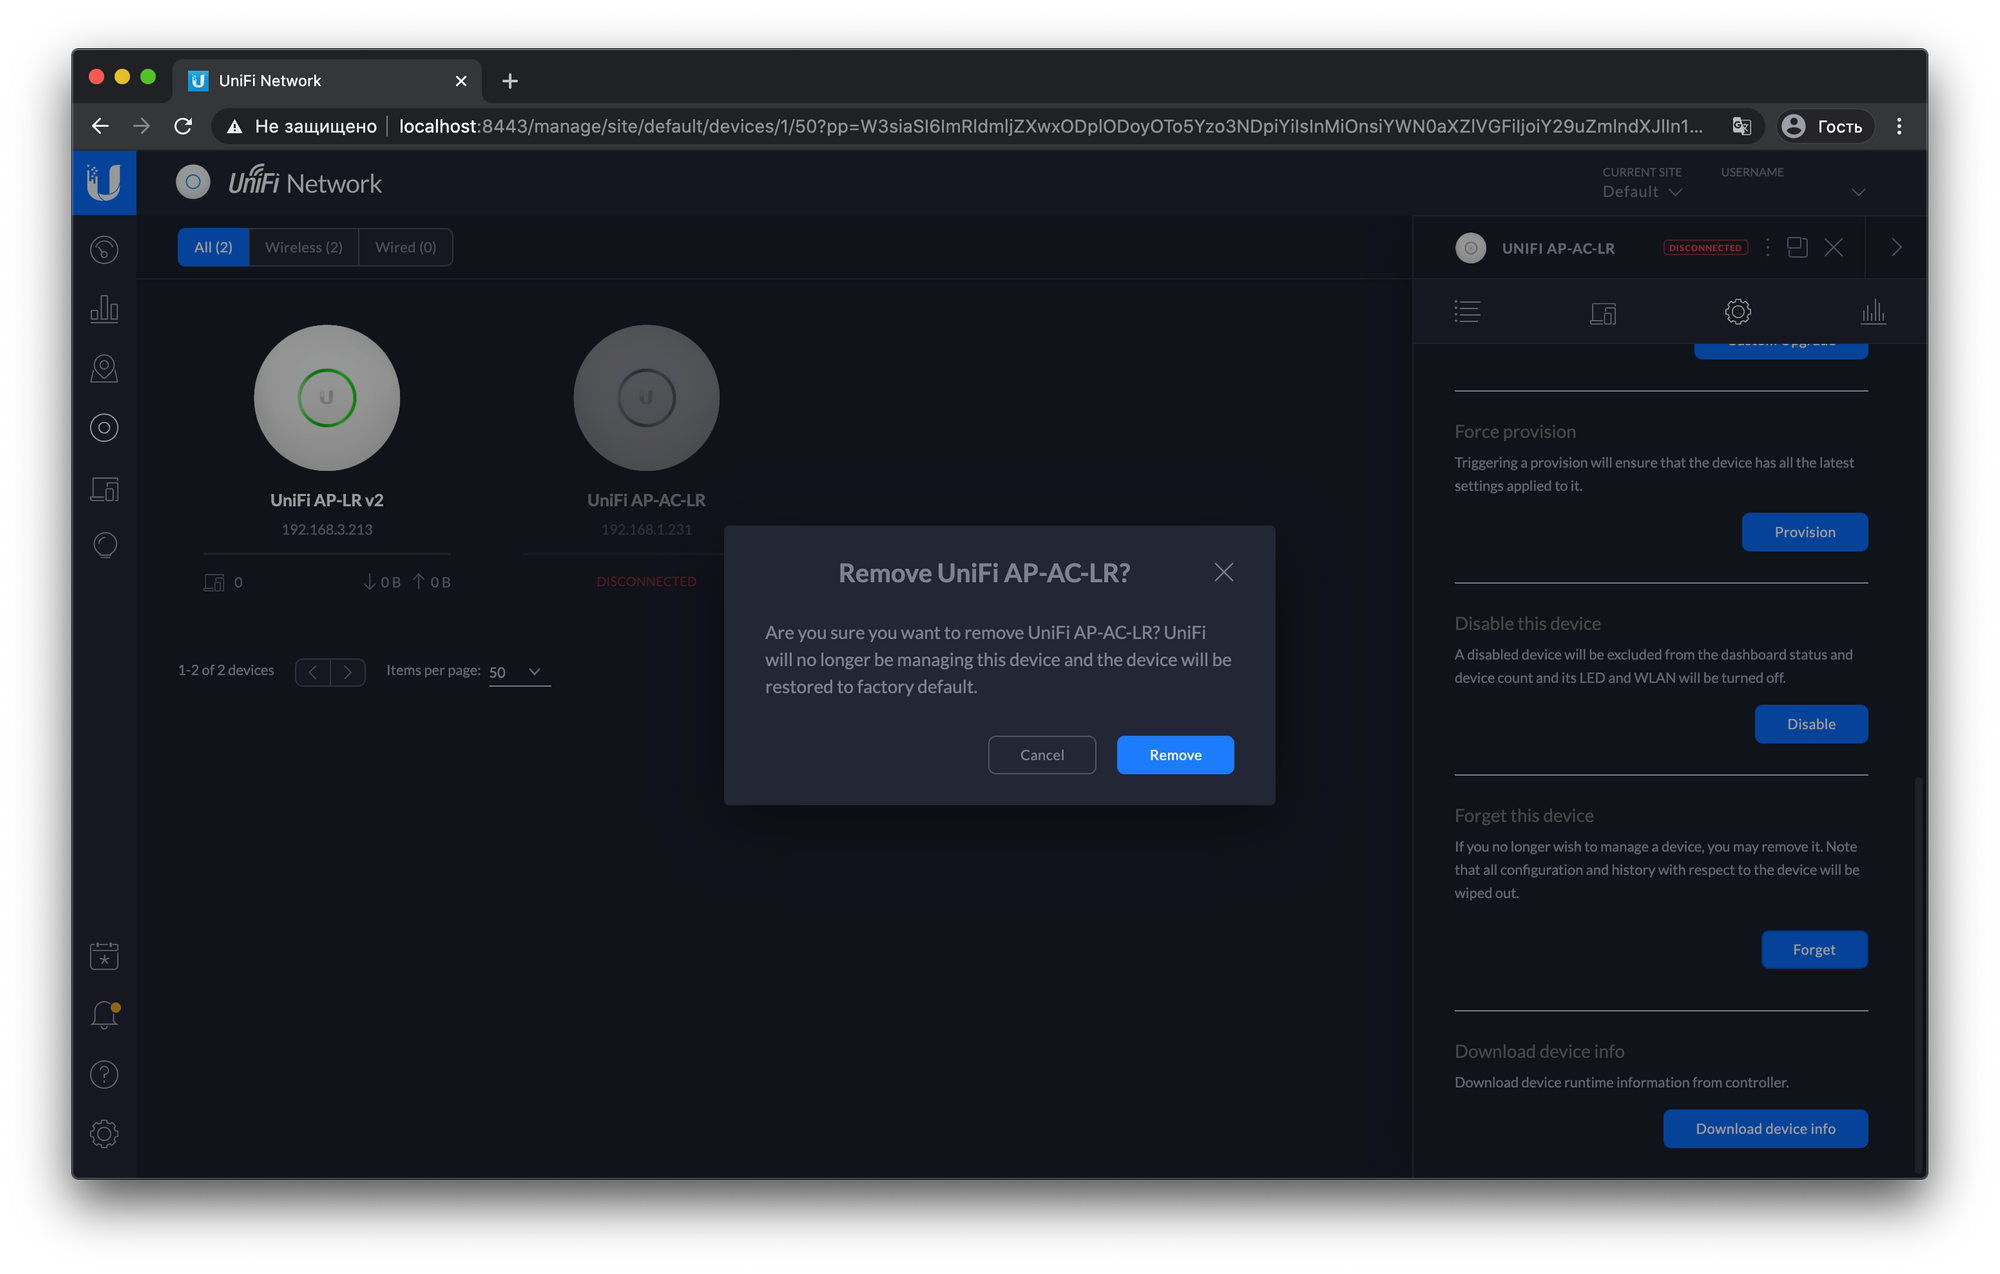
Task: Confirm removal by clicking Remove
Action: pyautogui.click(x=1175, y=754)
